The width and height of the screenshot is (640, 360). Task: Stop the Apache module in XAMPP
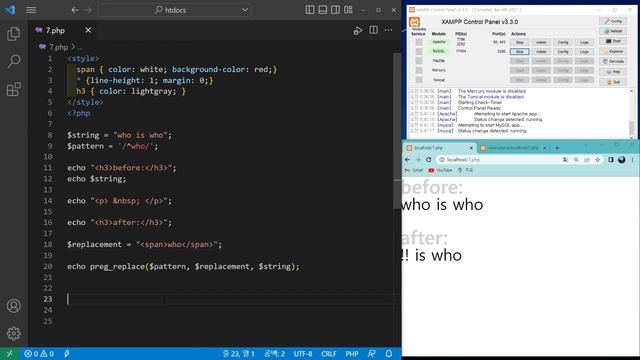pyautogui.click(x=520, y=42)
